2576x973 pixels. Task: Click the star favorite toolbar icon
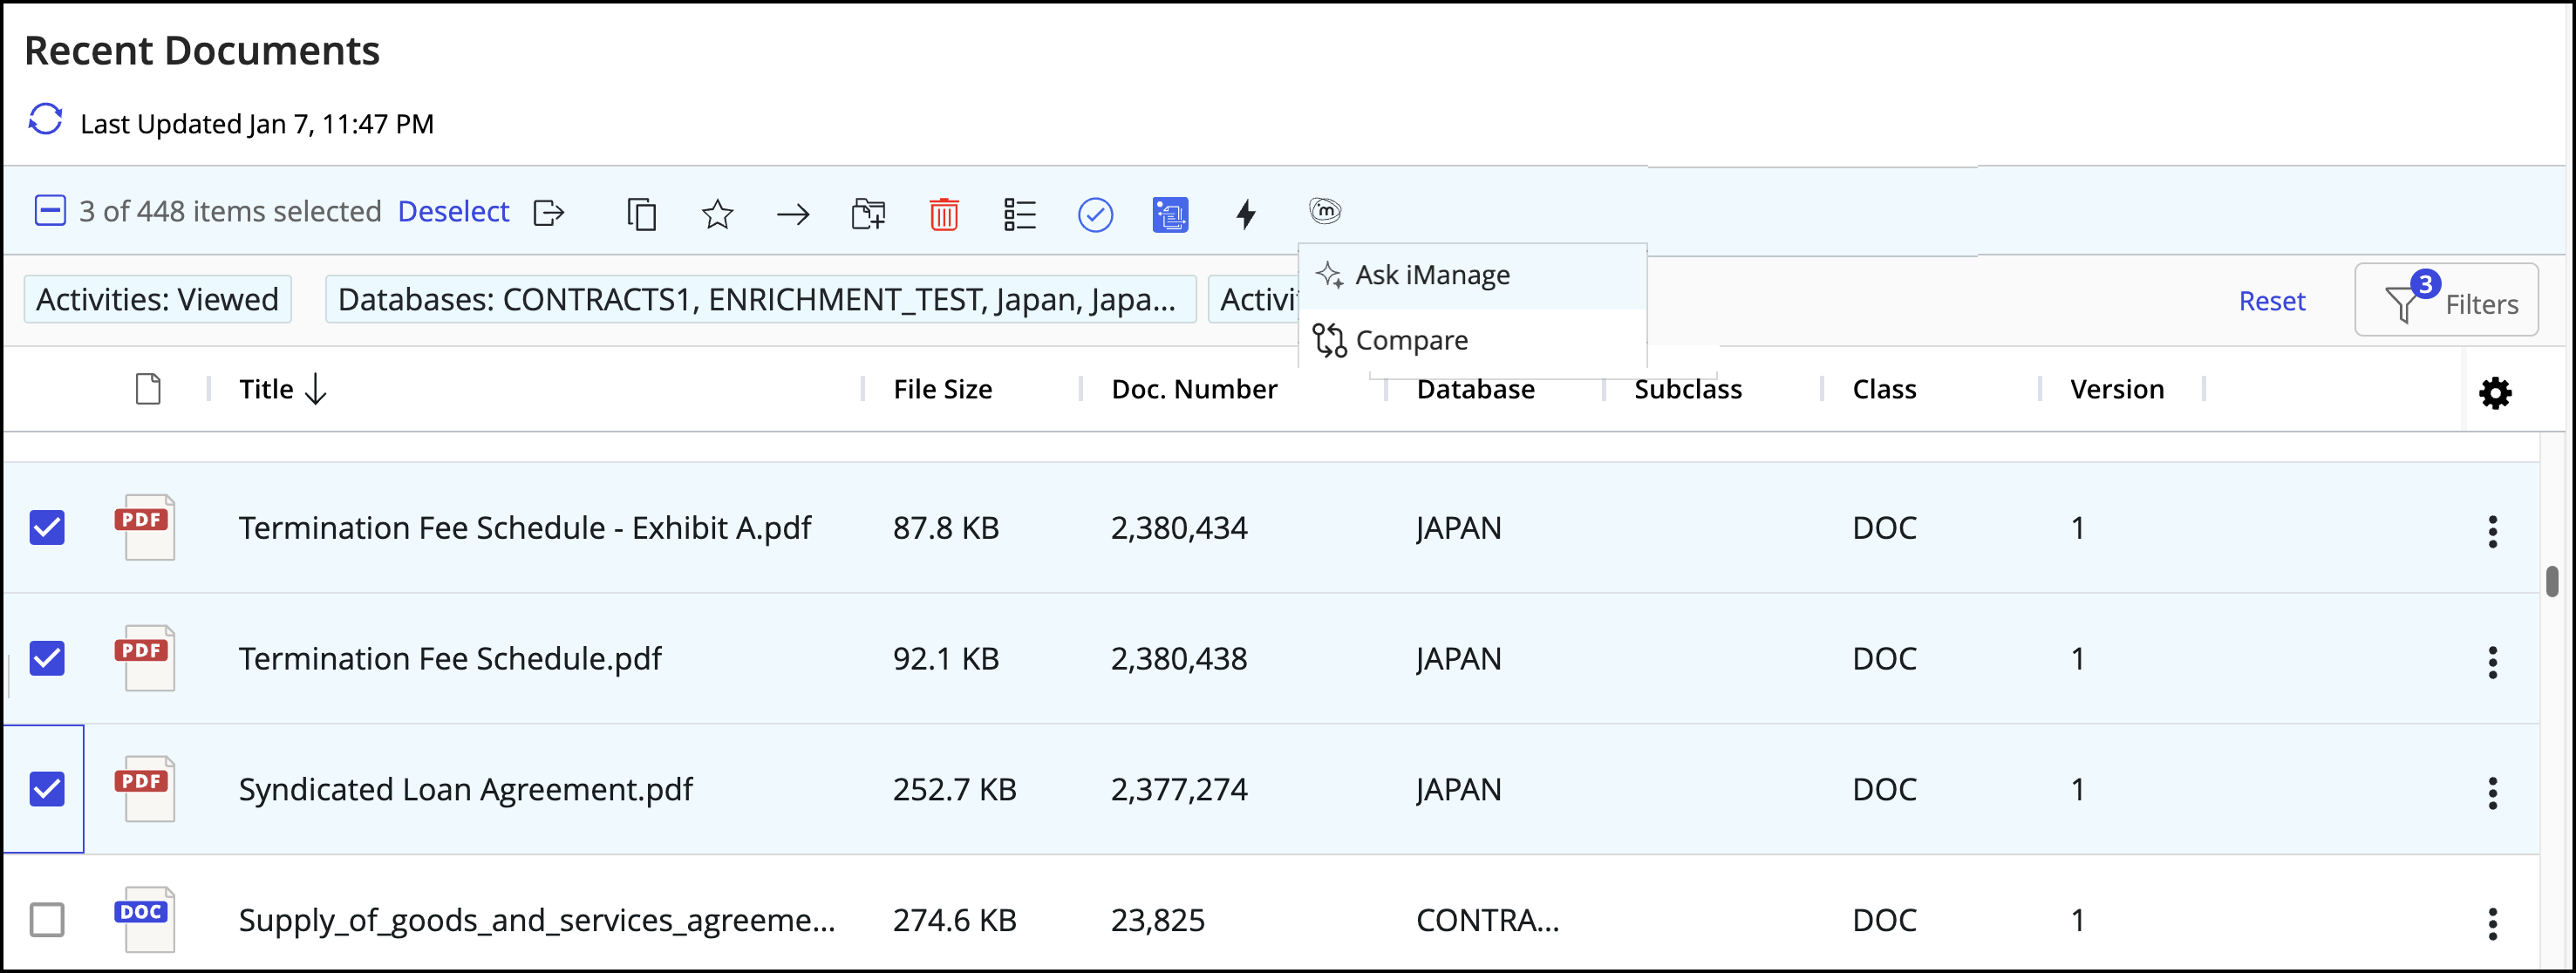pos(717,214)
